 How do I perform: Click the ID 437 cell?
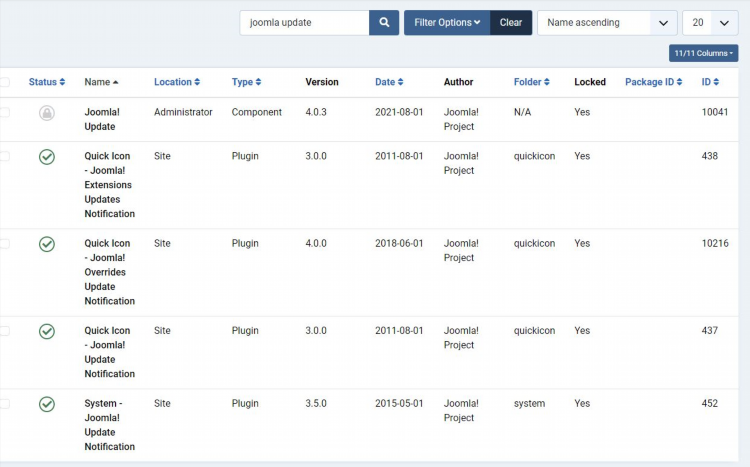[709, 330]
